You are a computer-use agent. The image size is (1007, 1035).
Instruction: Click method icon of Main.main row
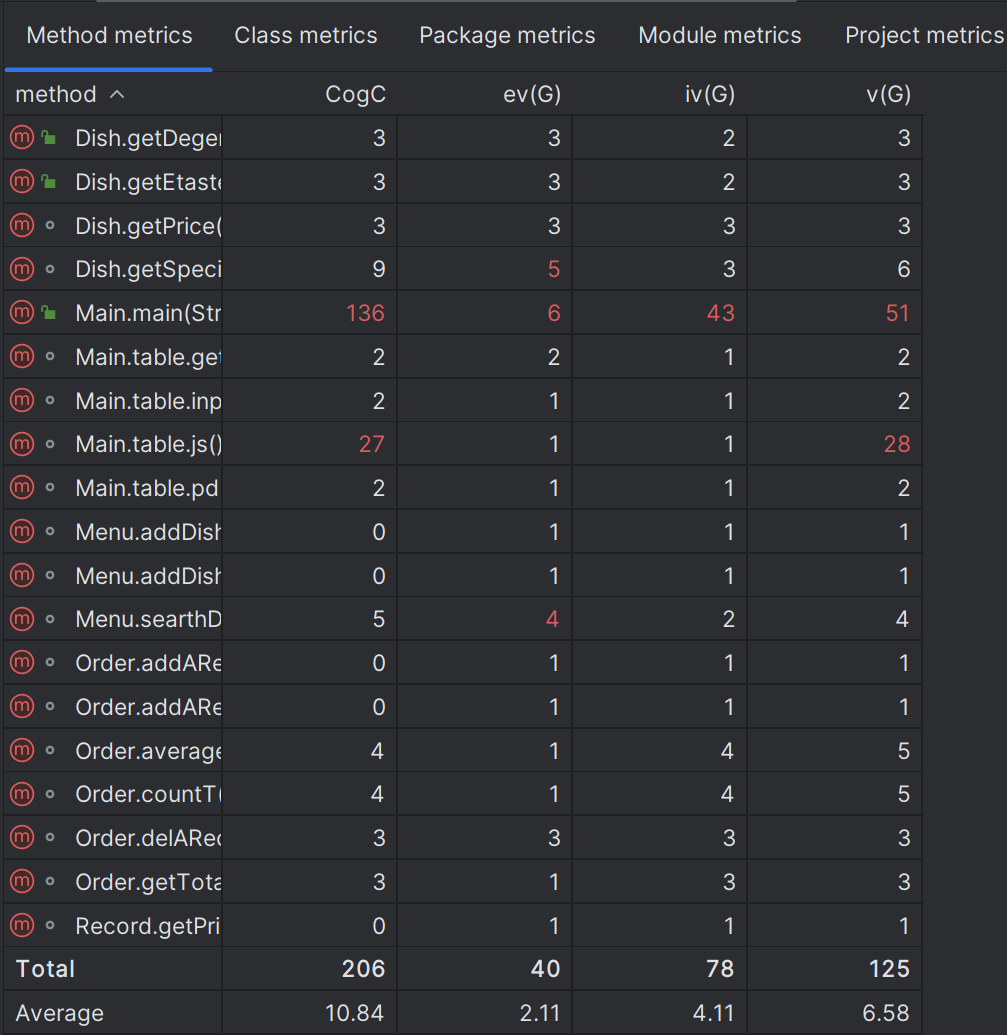coord(22,312)
